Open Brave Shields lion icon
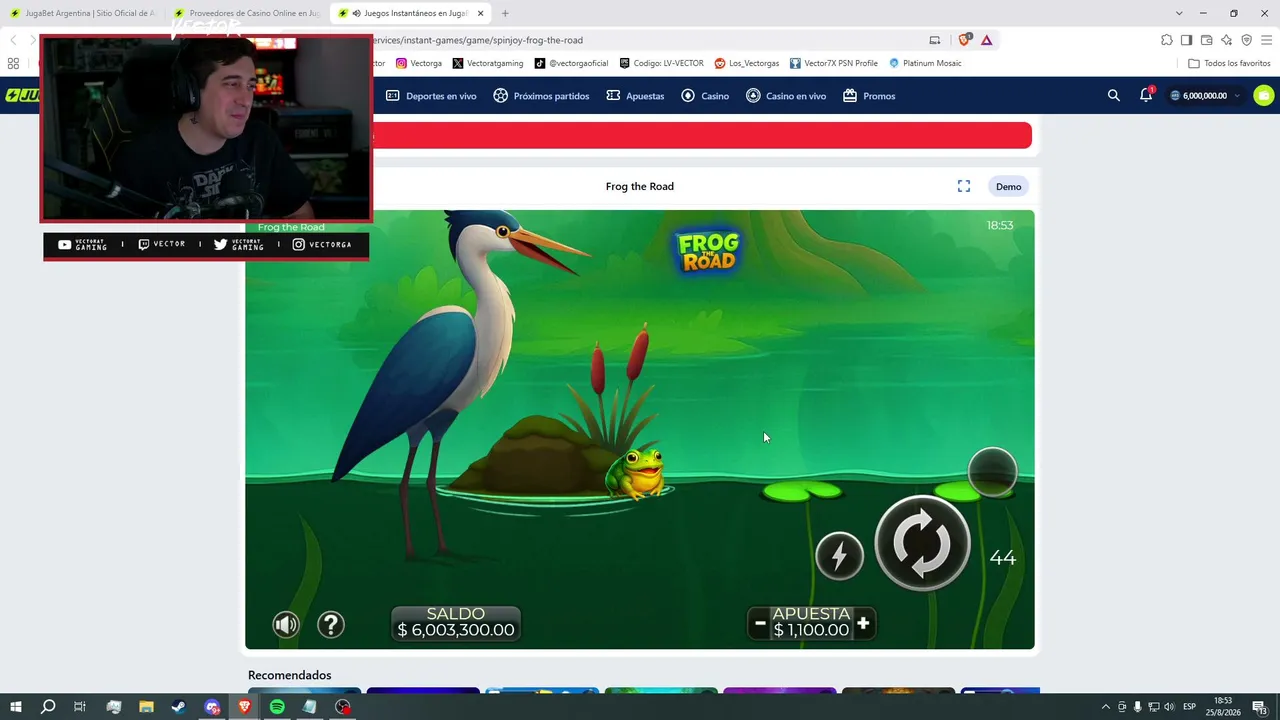 point(965,40)
